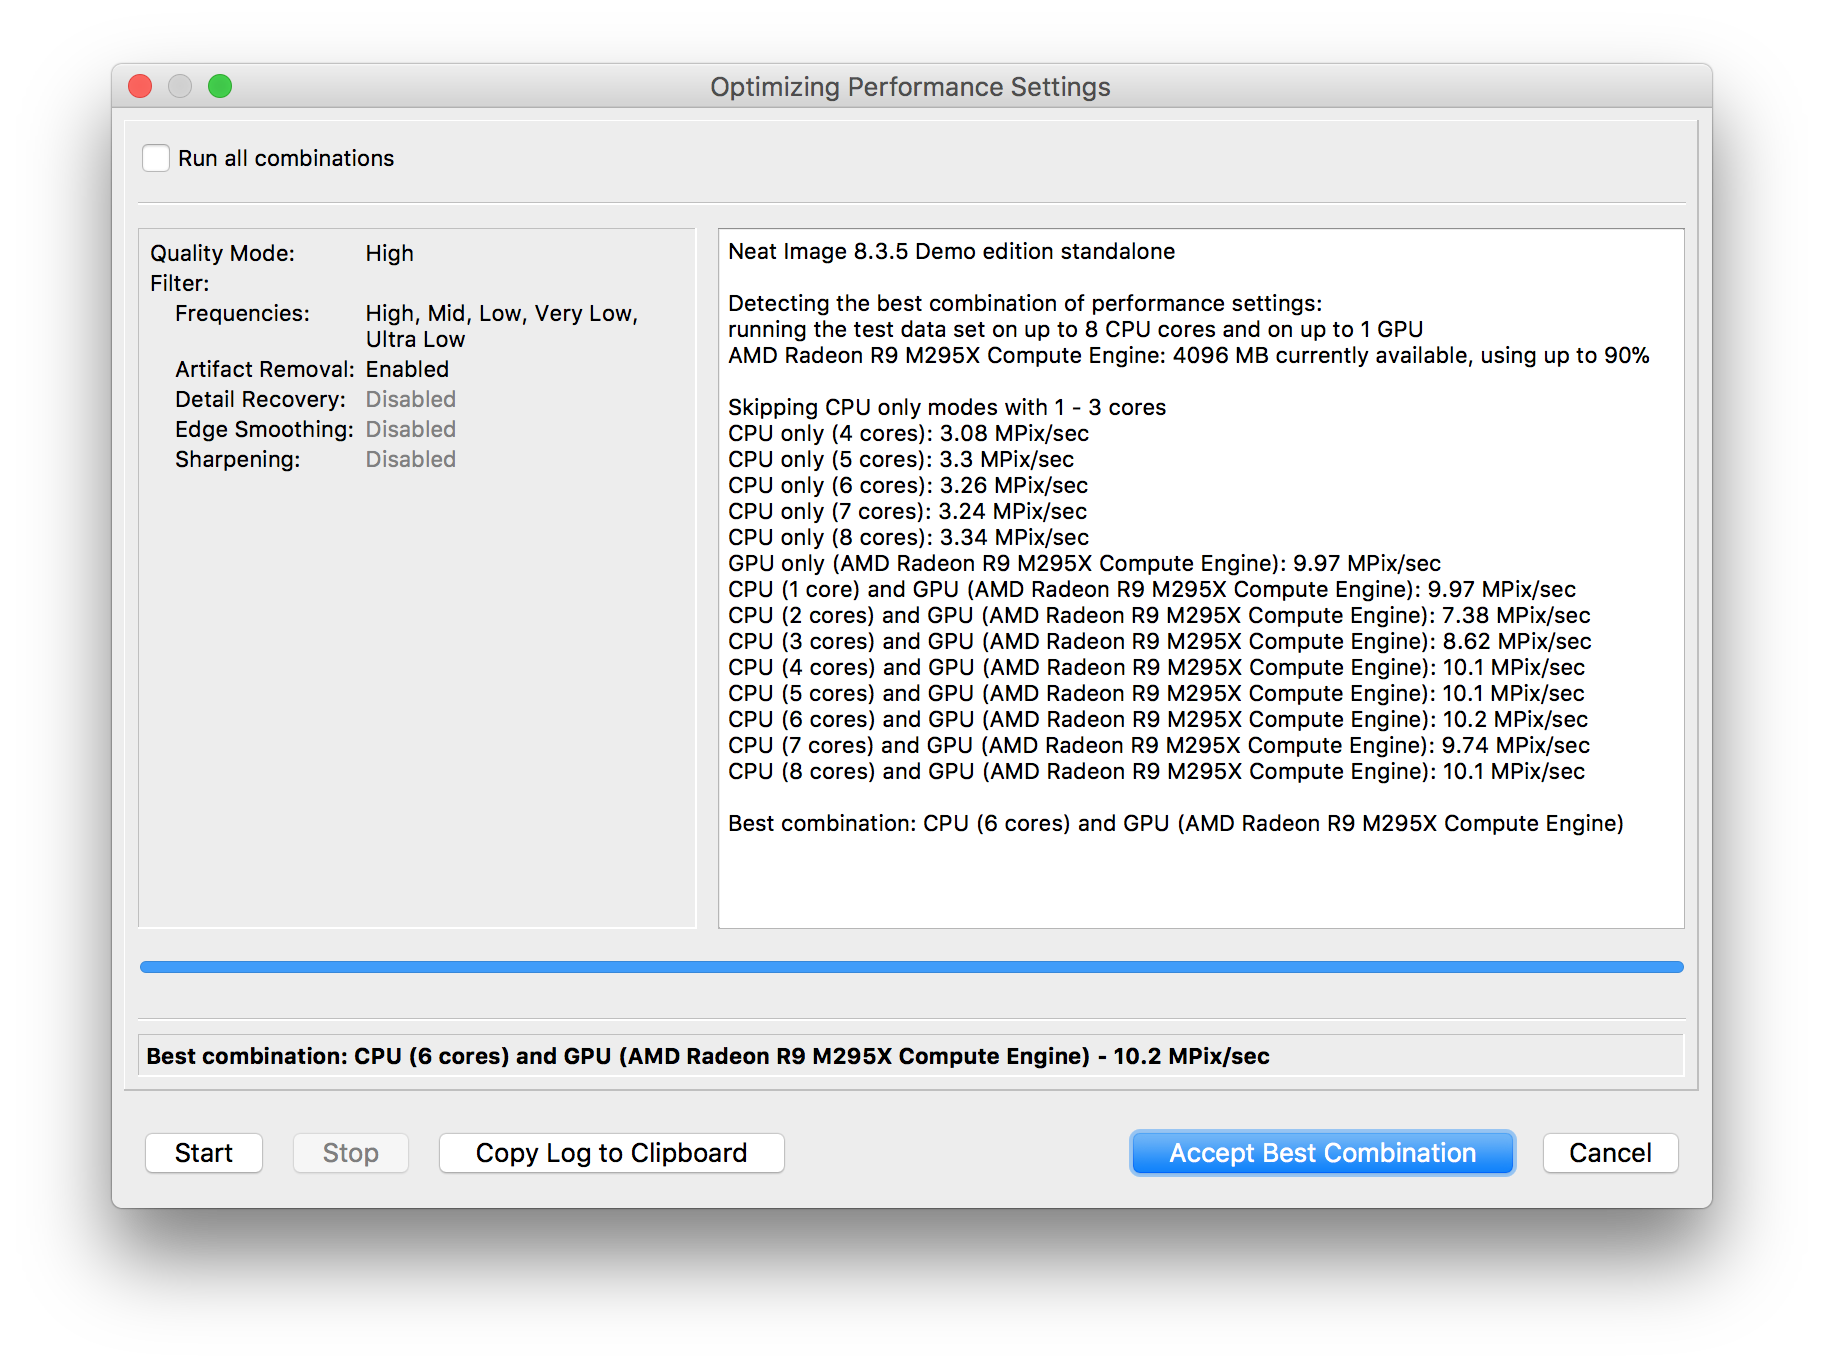Accept Best Combination
Viewport: 1824px width, 1368px height.
(1322, 1153)
